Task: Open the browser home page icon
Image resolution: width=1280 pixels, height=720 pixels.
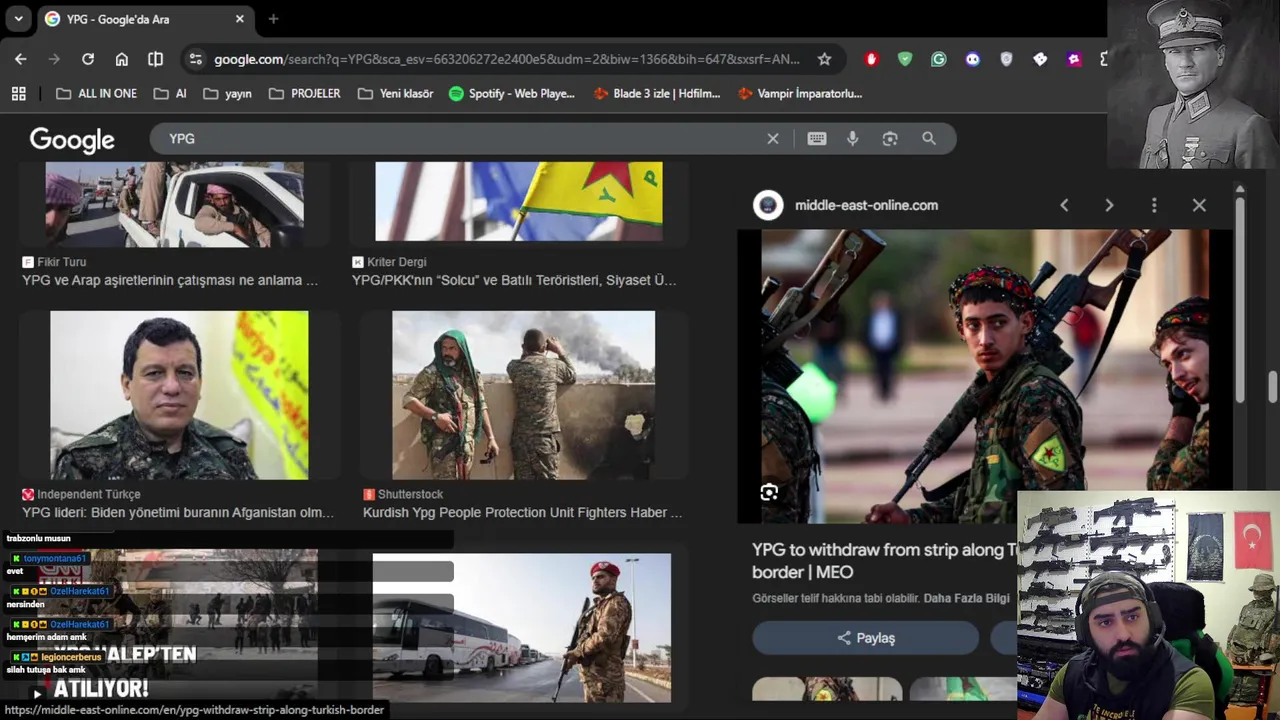Action: 122,59
